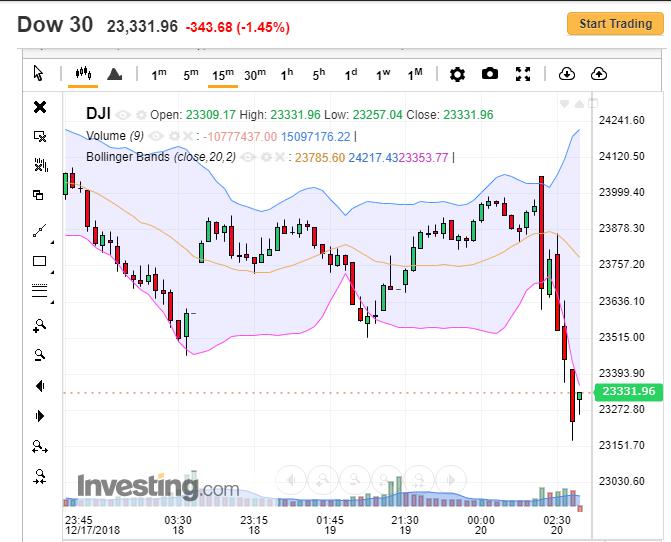Switch to the area chart type

tap(114, 74)
